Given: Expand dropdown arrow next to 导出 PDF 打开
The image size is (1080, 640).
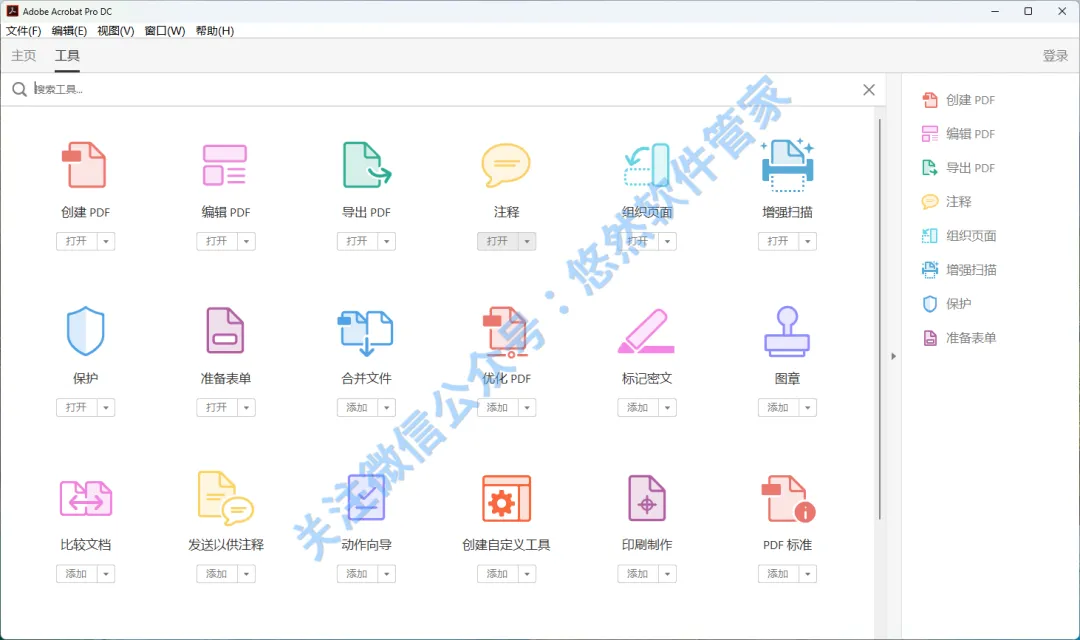Looking at the screenshot, I should (387, 241).
